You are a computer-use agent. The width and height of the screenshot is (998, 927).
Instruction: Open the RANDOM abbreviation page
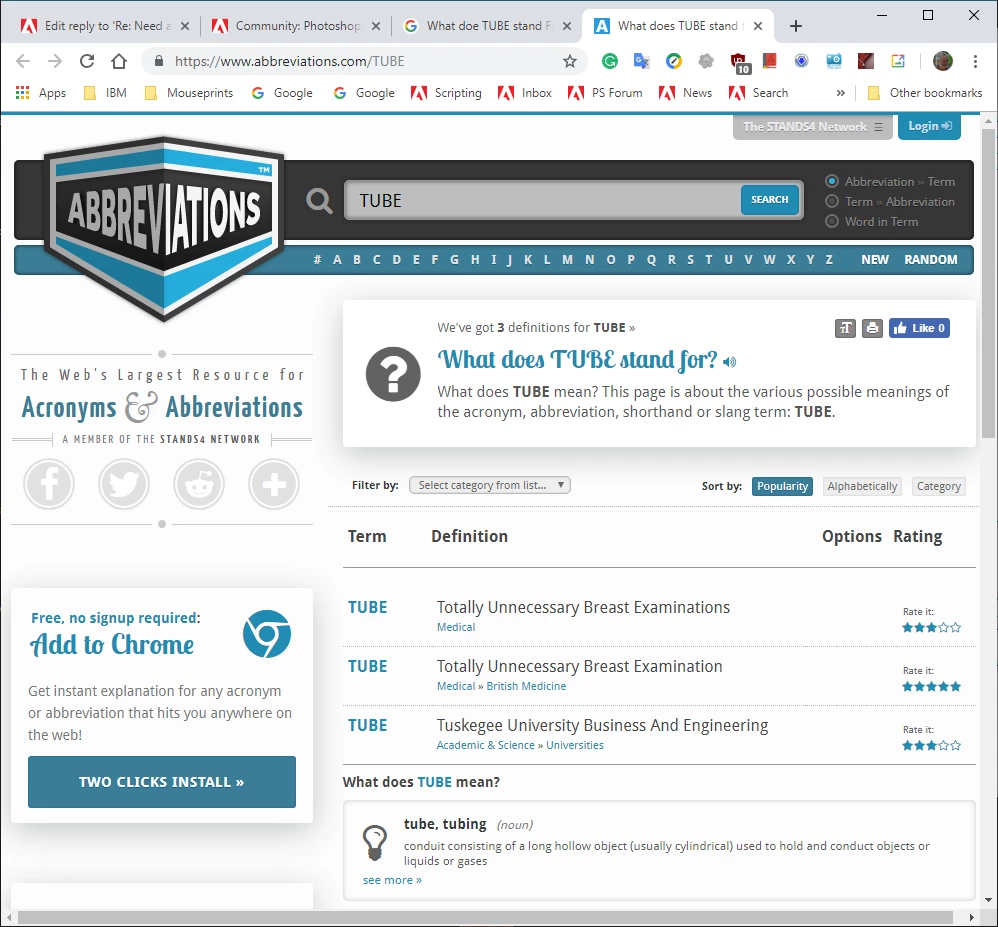click(931, 260)
